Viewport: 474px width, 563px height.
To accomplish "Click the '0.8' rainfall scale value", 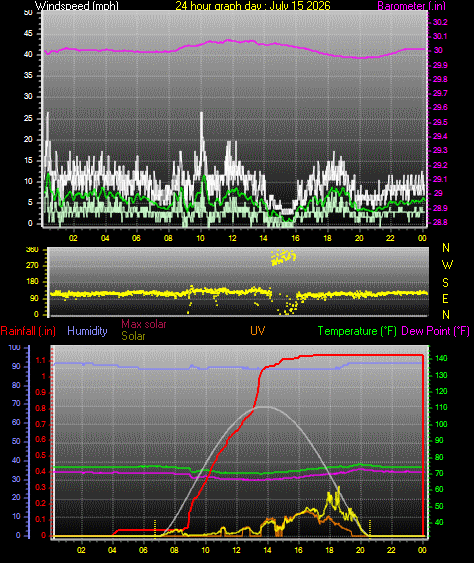I will point(41,408).
